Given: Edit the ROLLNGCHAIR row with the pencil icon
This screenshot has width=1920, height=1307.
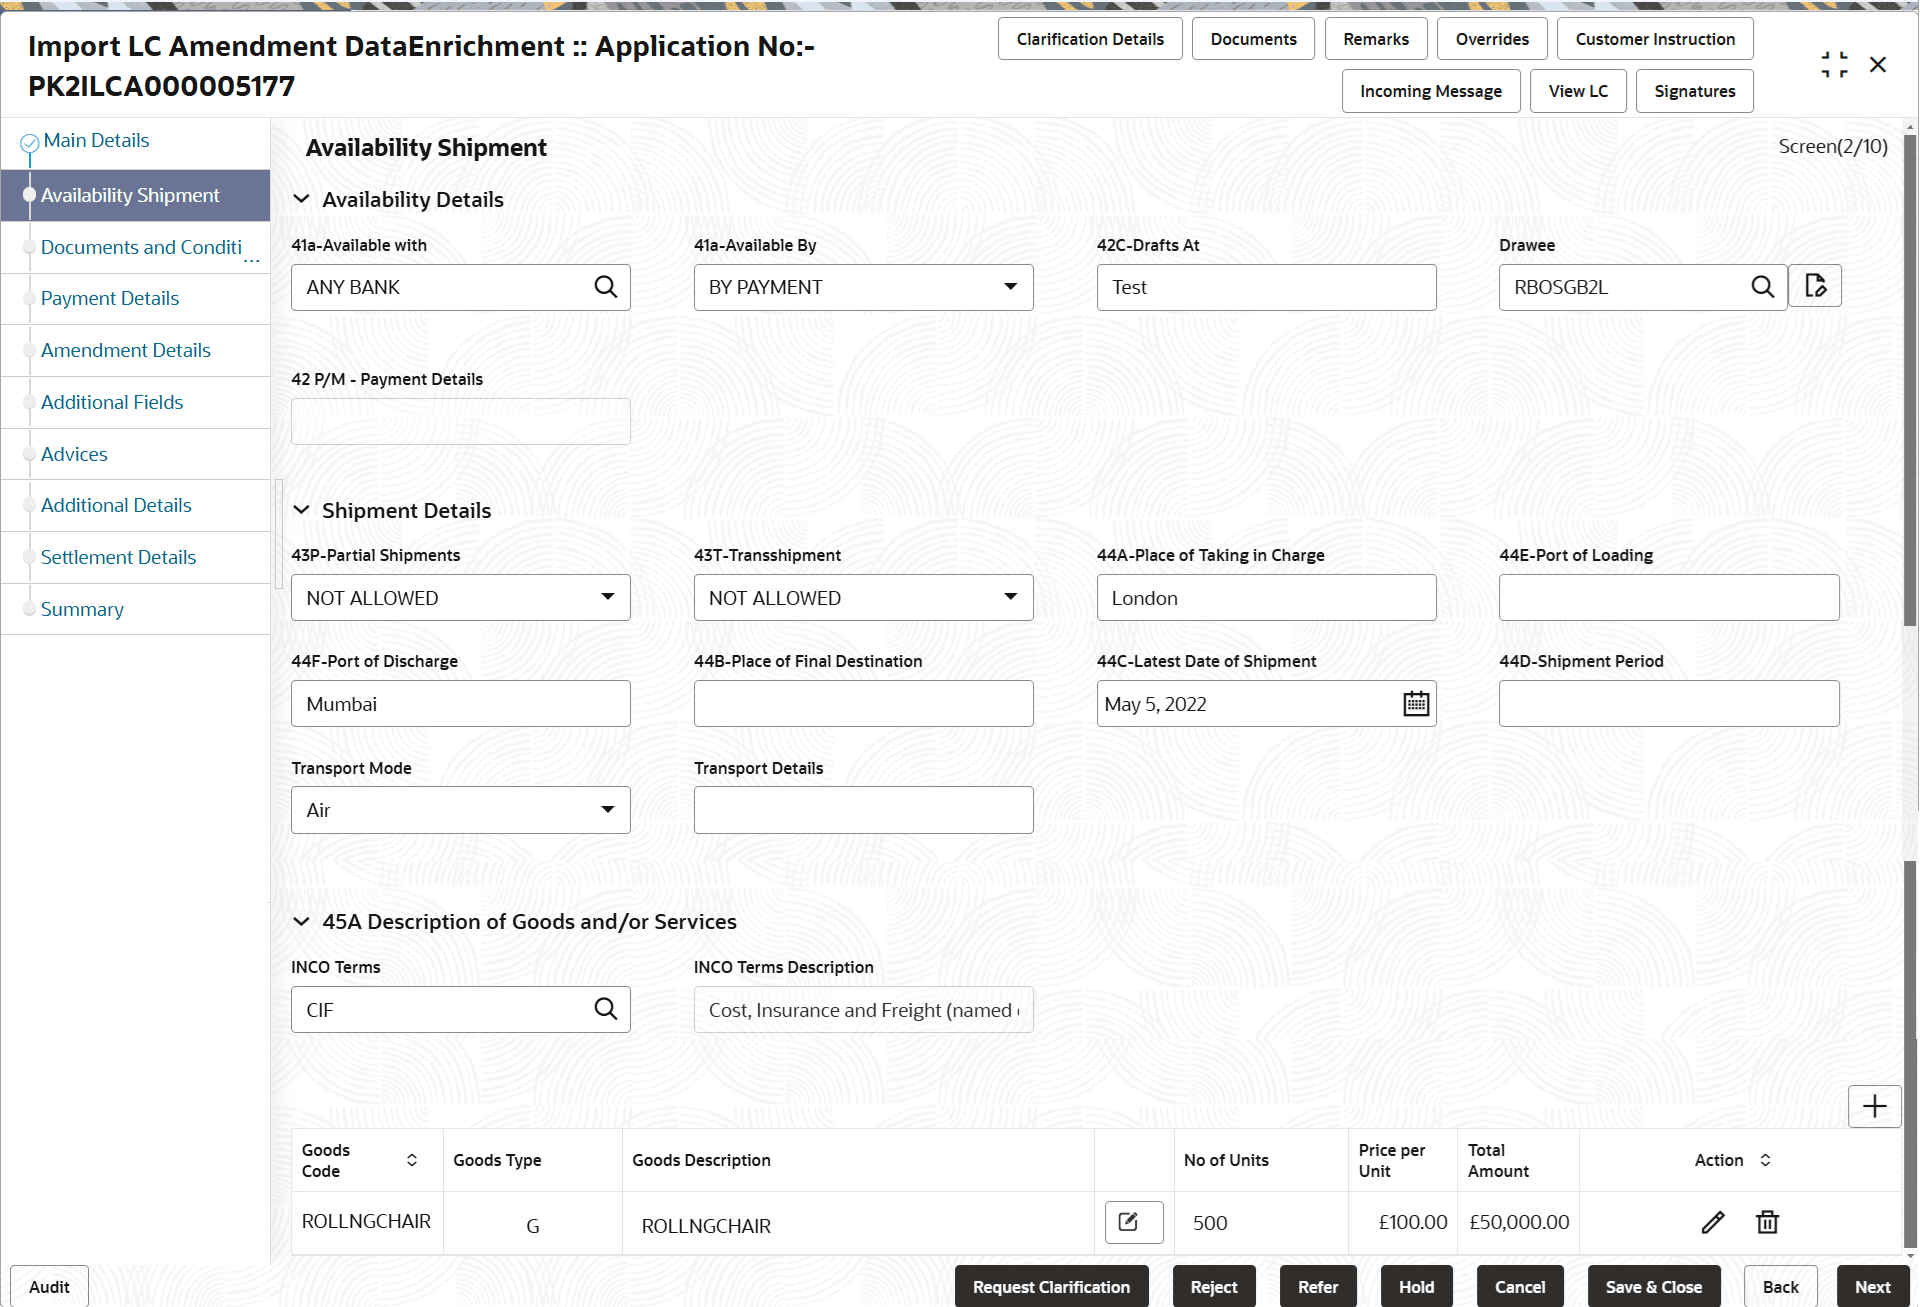Looking at the screenshot, I should [x=1713, y=1222].
